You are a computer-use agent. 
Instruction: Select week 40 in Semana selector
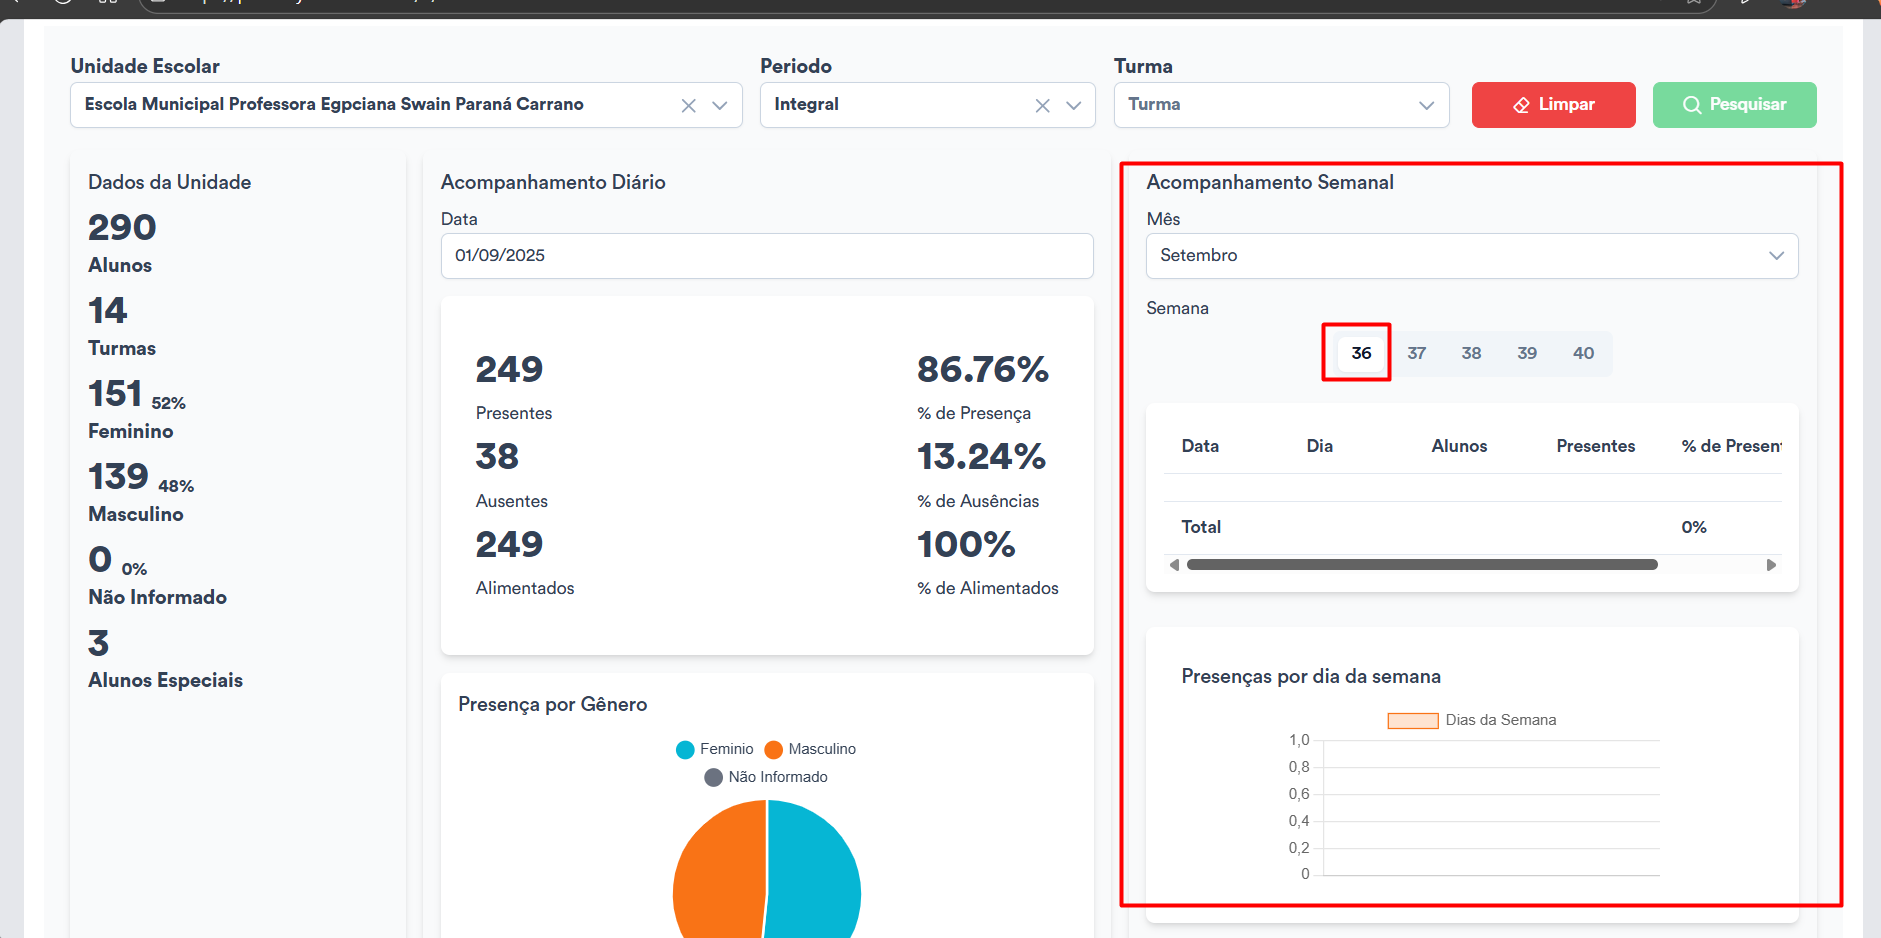[x=1583, y=353]
